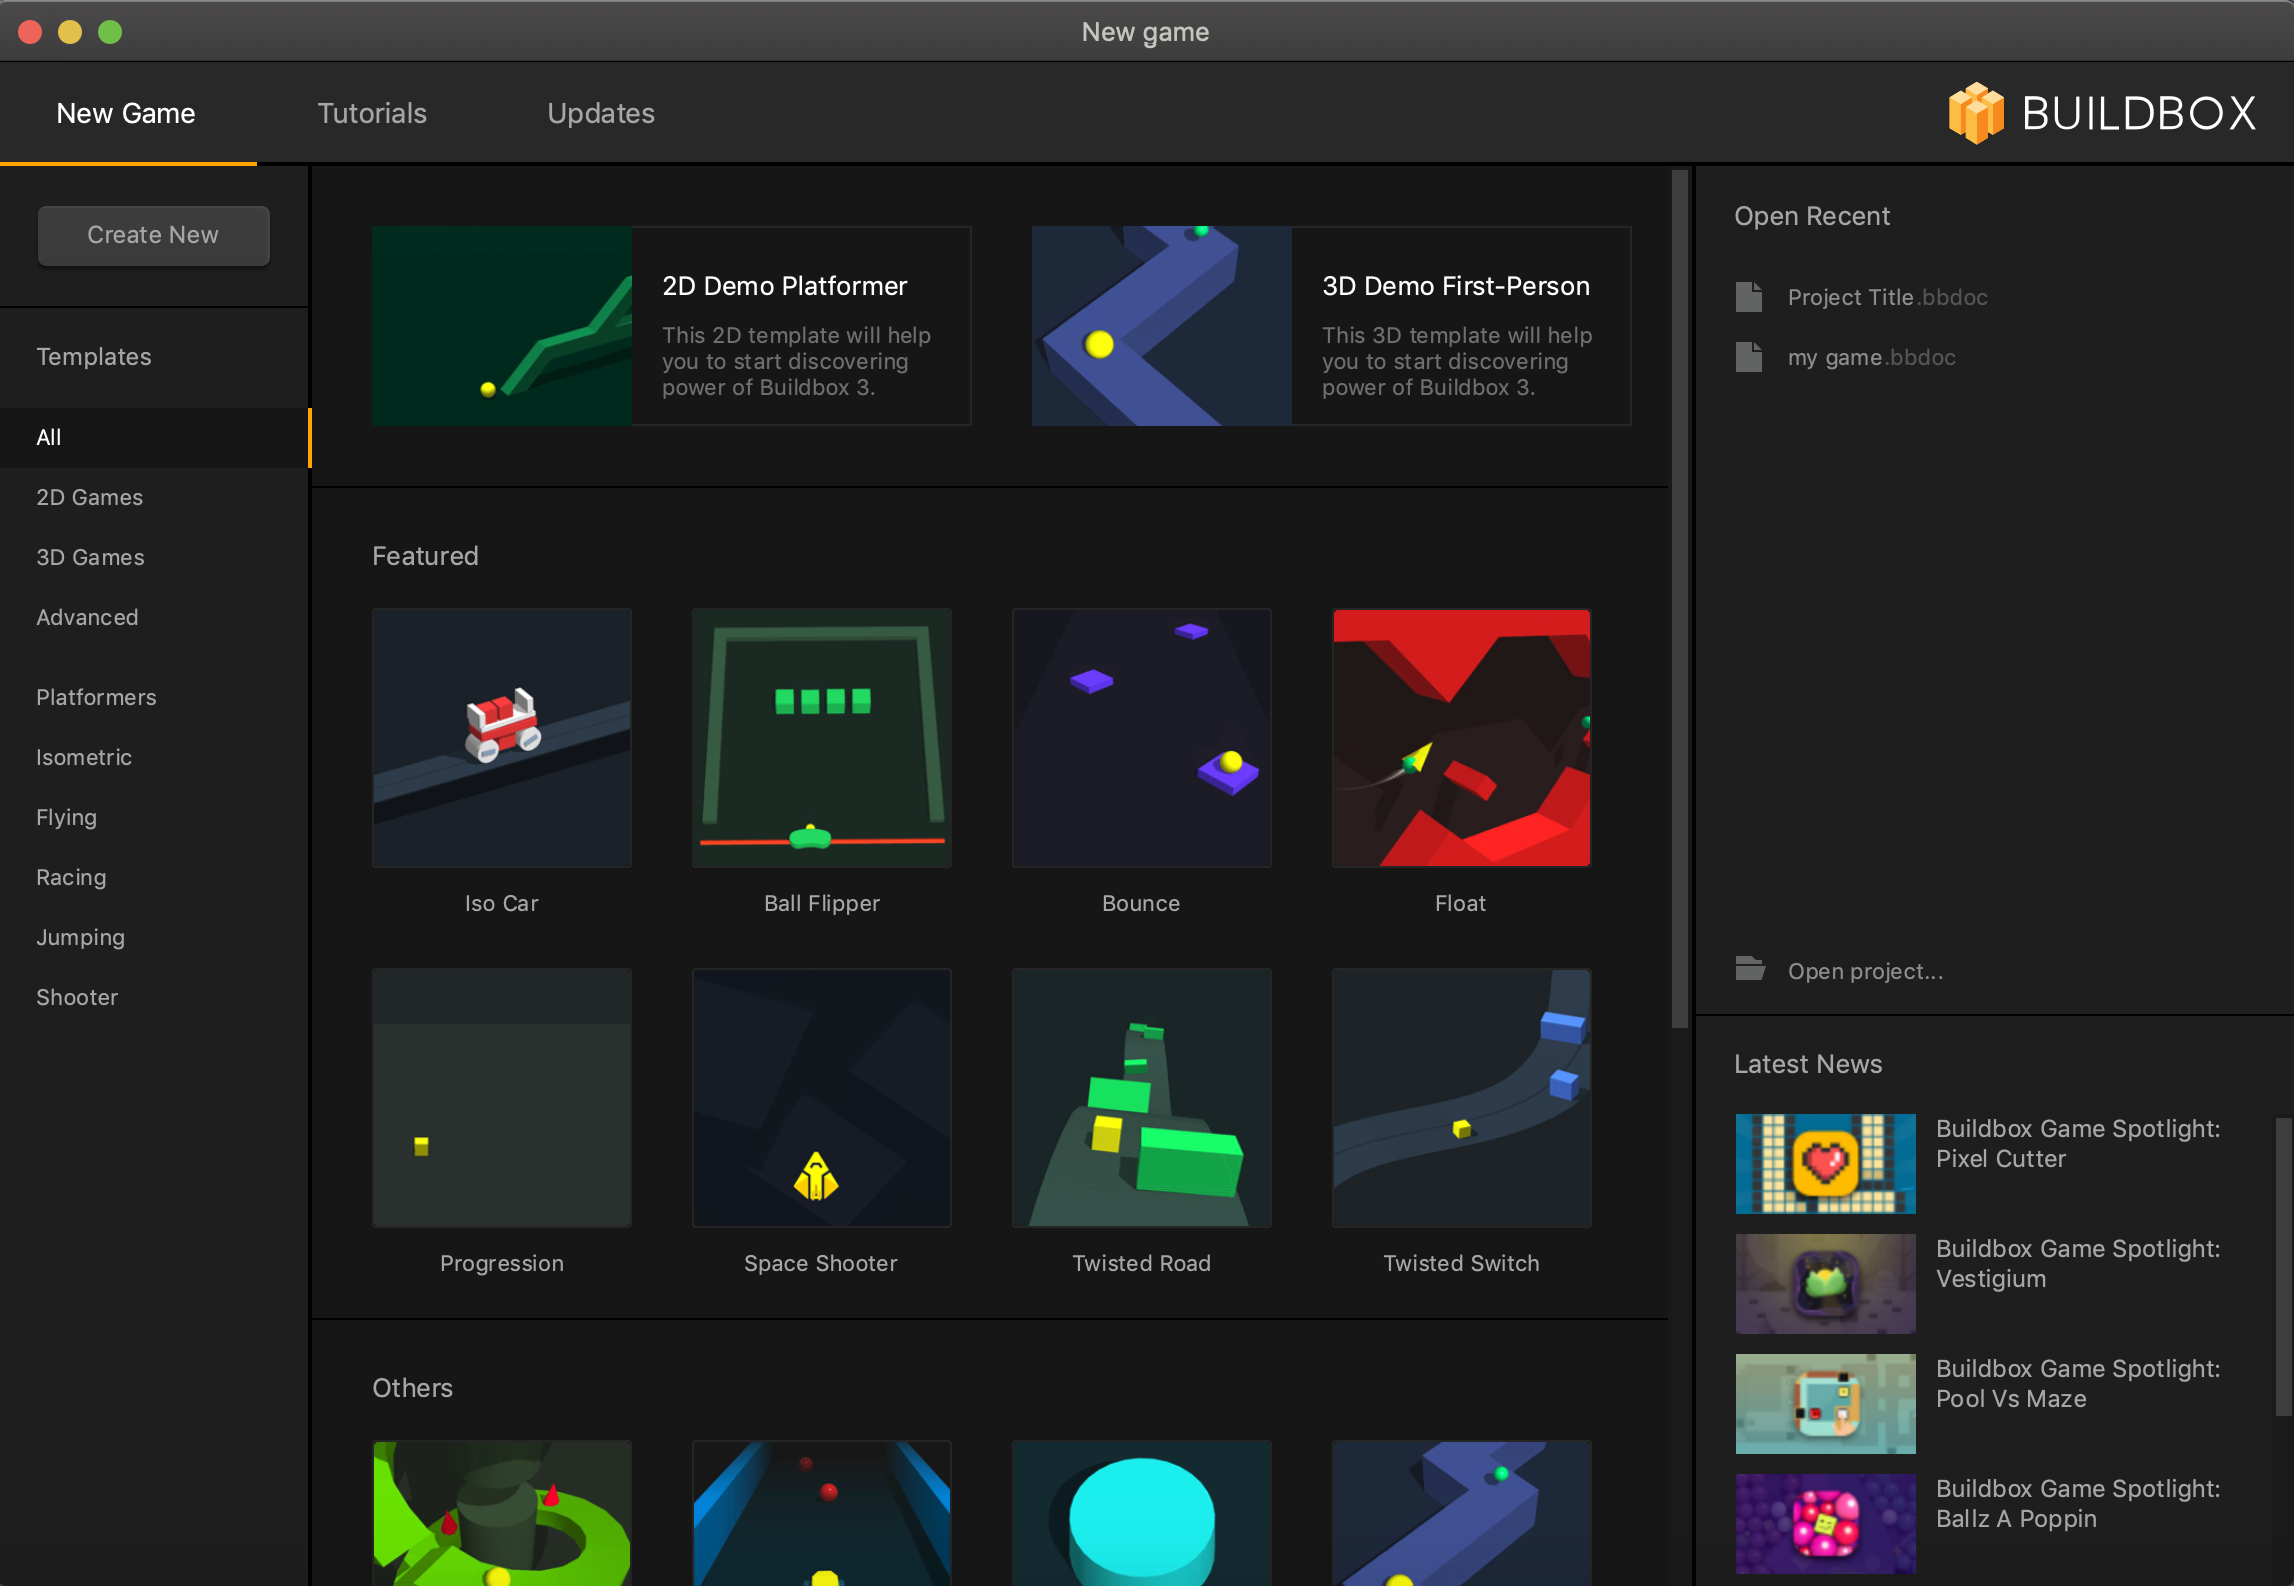Choose the Twisted Switch template thumbnail
This screenshot has width=2294, height=1586.
(x=1462, y=1097)
